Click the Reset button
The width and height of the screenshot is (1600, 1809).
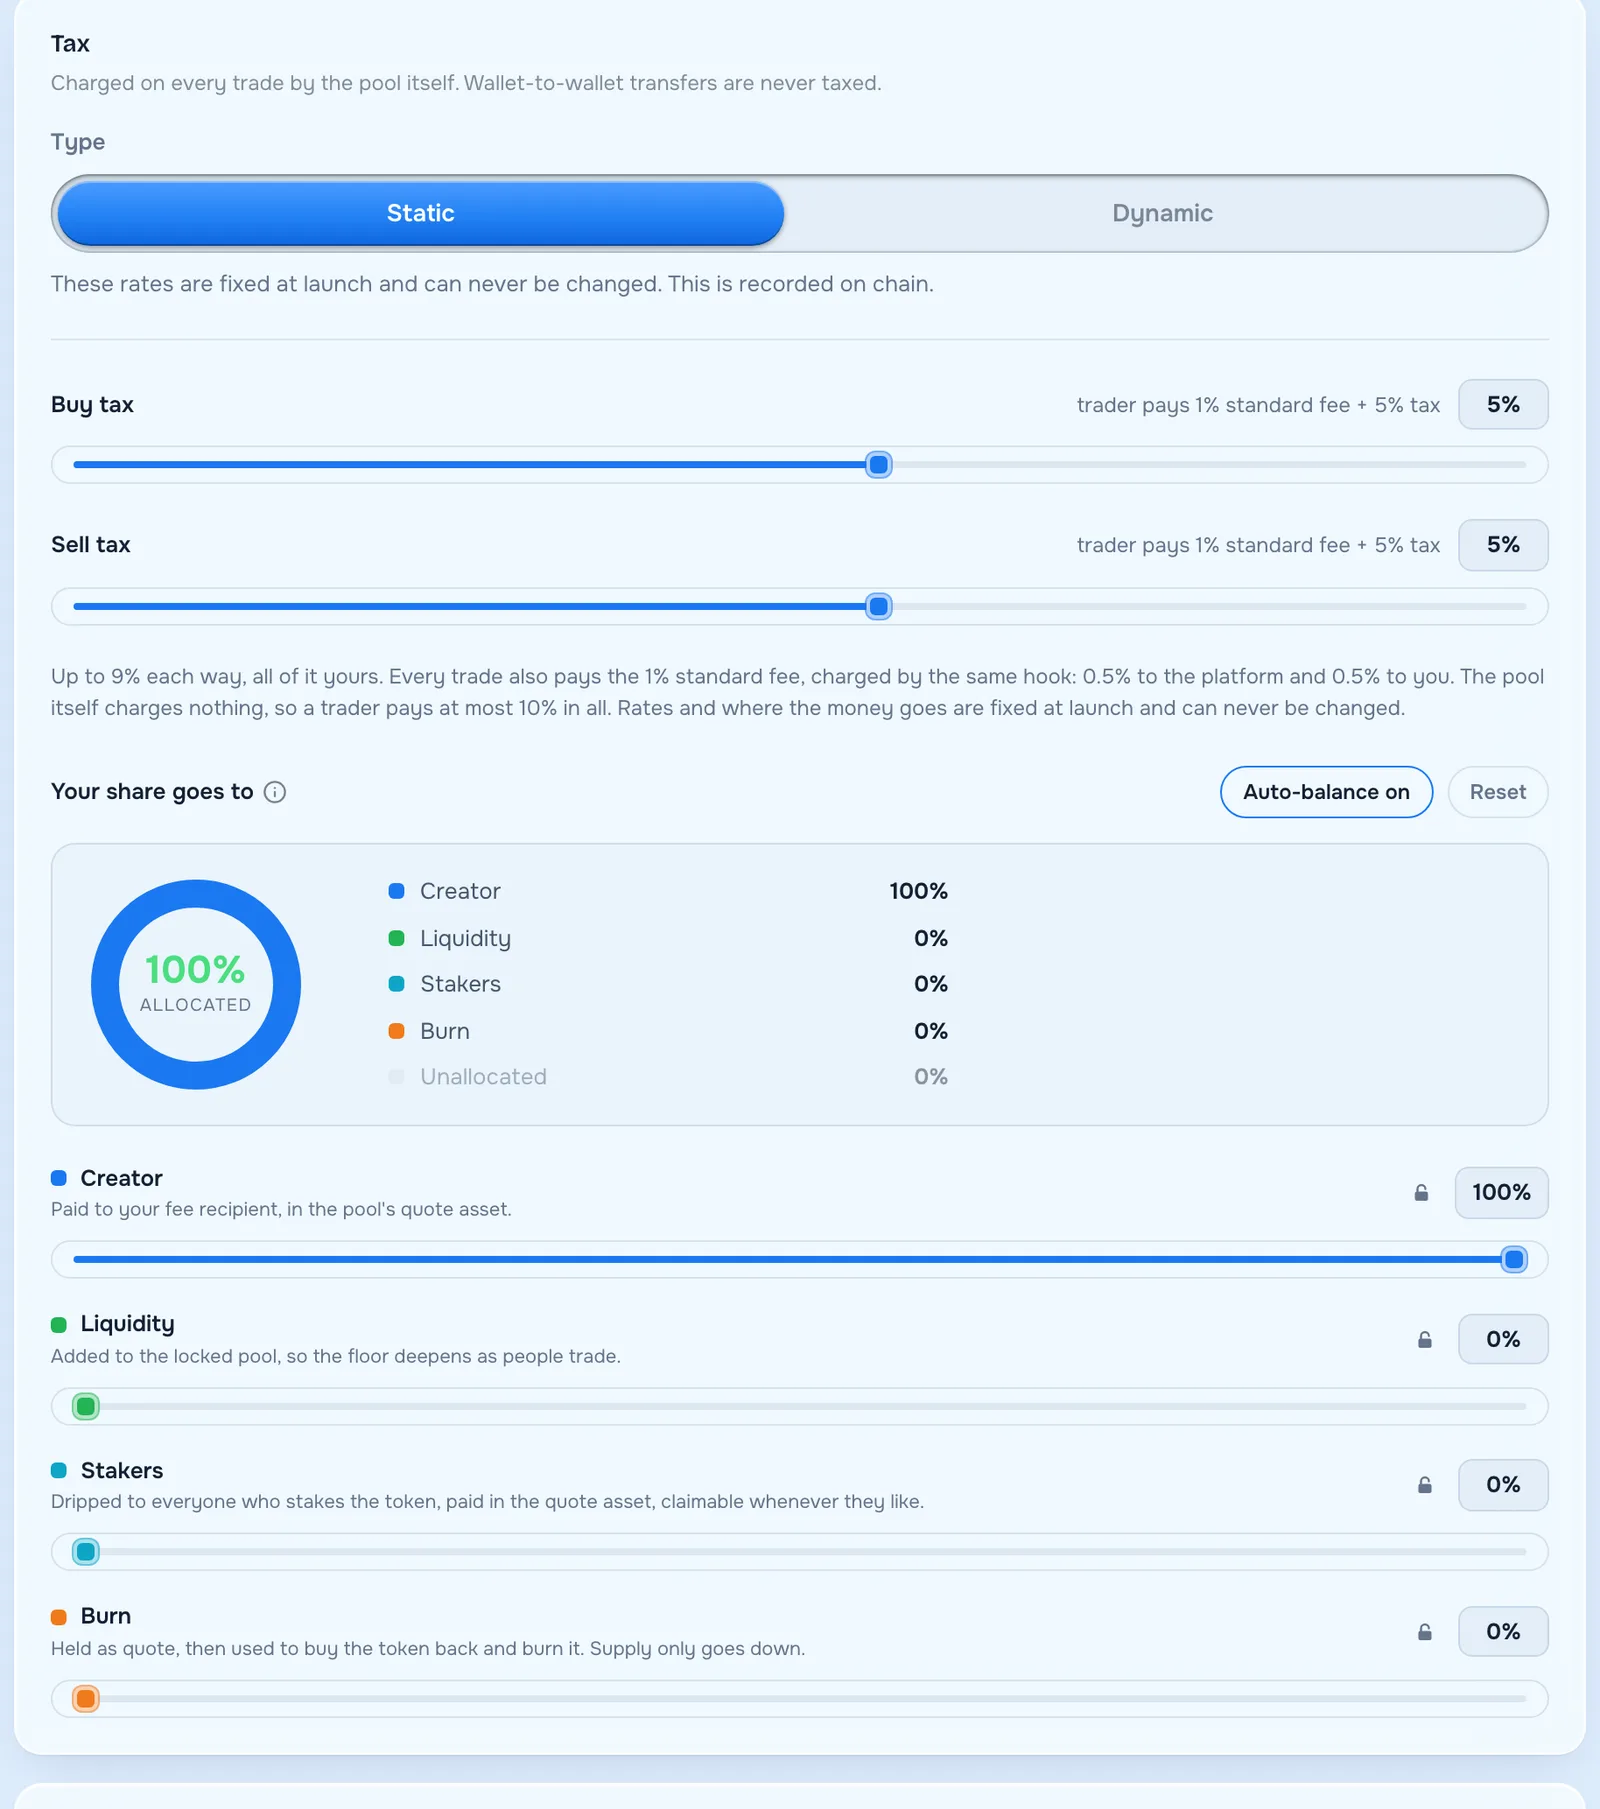point(1498,792)
